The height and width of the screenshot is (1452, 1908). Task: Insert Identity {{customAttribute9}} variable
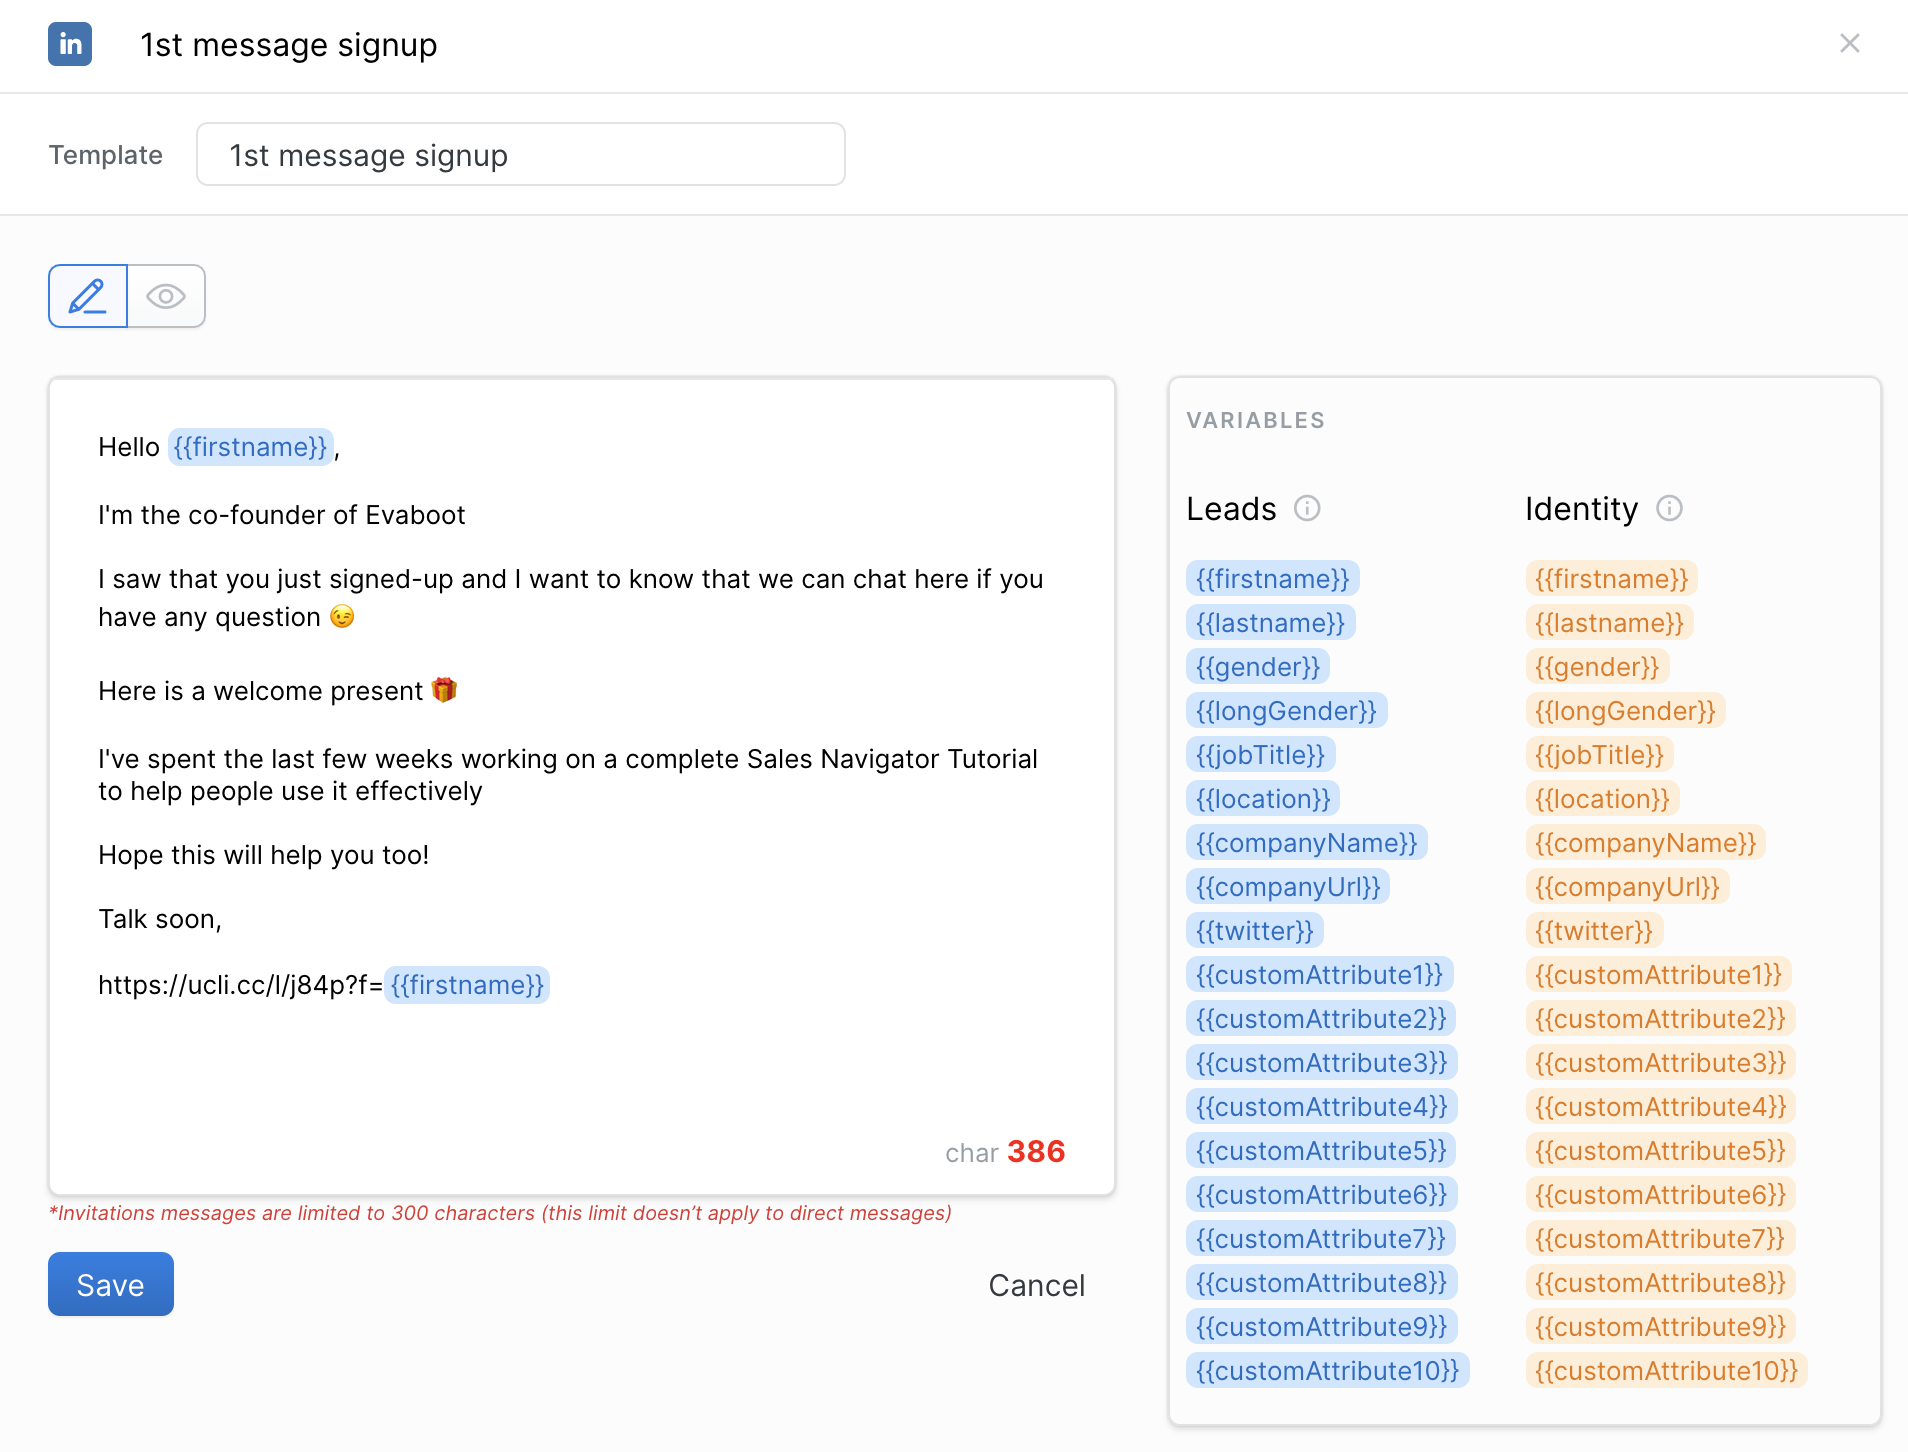1661,1327
